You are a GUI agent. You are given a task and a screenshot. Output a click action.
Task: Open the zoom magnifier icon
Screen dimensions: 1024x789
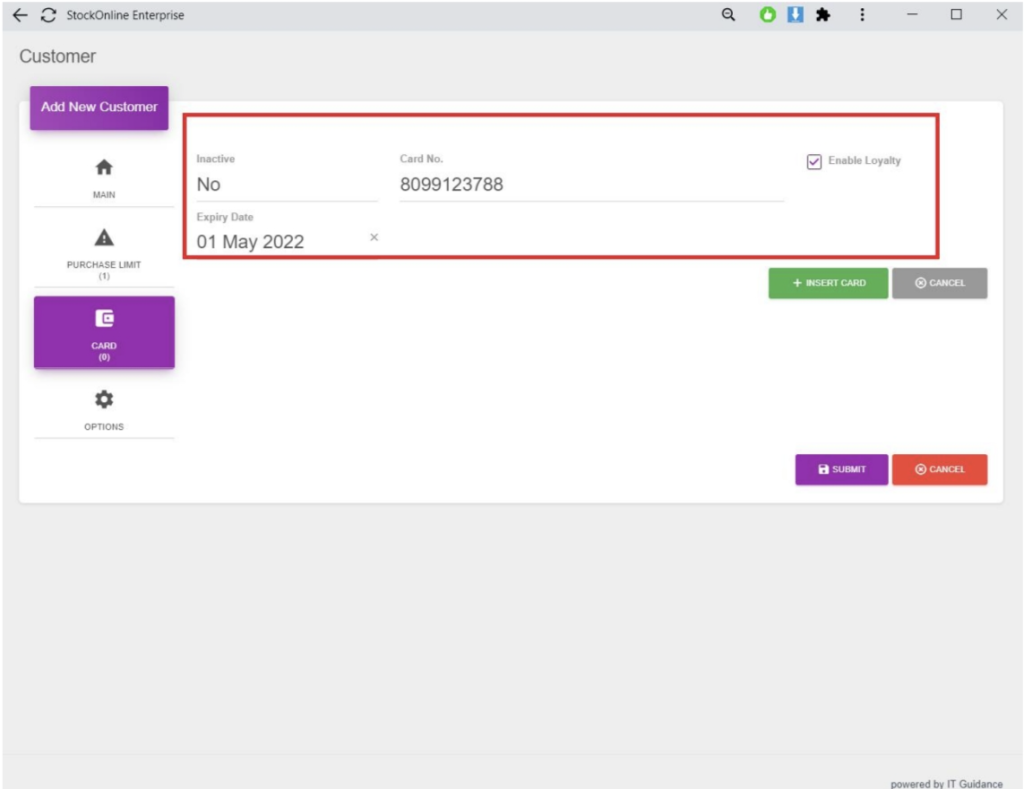[x=729, y=15]
